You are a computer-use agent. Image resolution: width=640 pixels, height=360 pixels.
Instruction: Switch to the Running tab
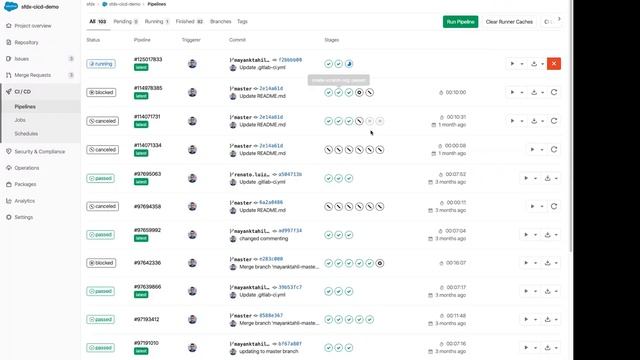(x=157, y=22)
